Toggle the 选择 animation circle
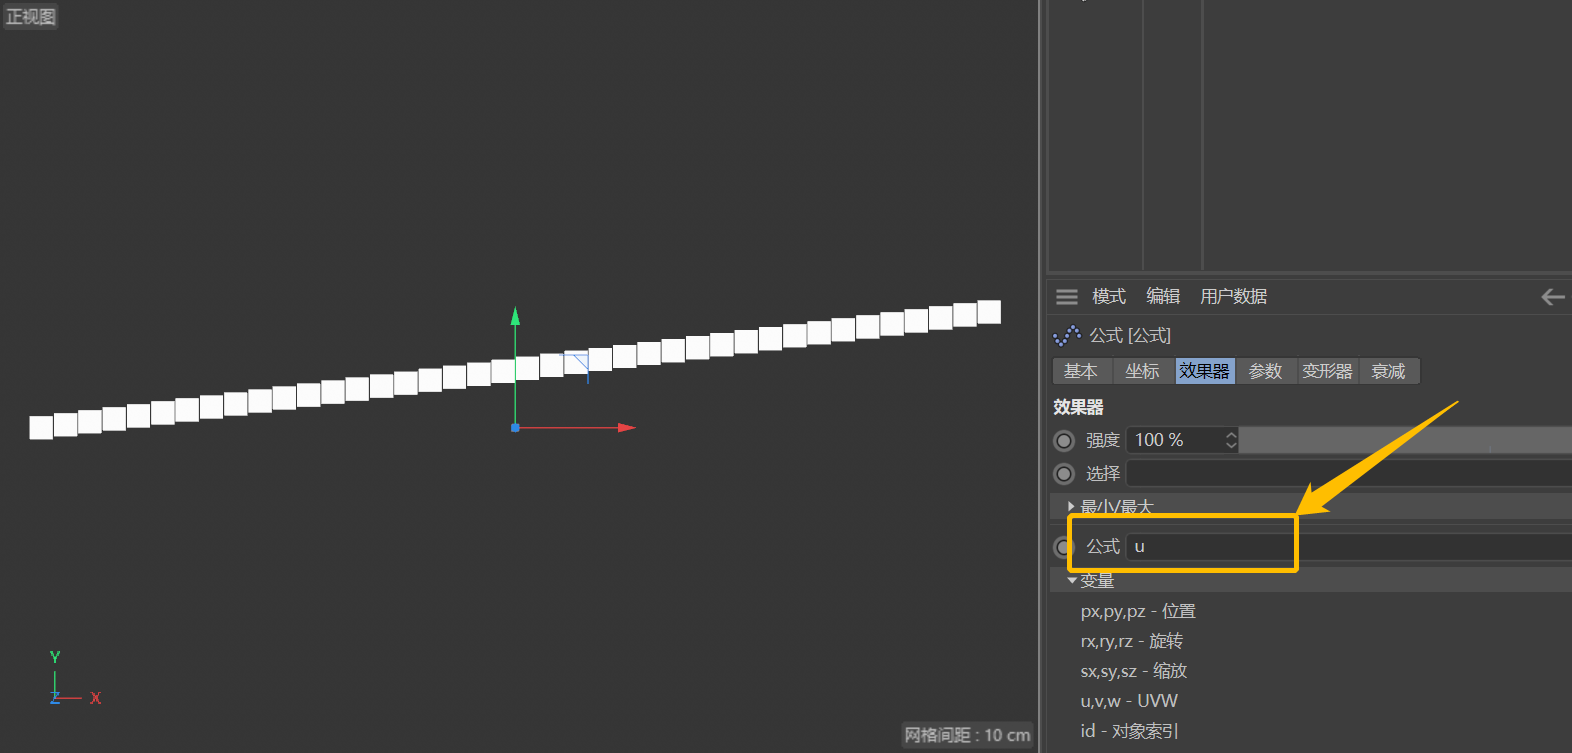Viewport: 1572px width, 753px height. [x=1064, y=474]
